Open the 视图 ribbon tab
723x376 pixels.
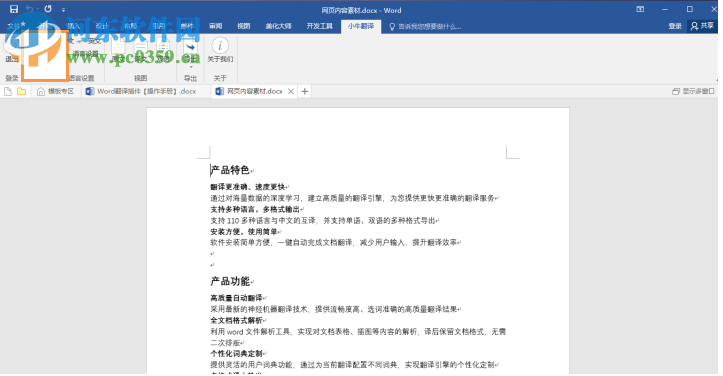click(x=243, y=26)
